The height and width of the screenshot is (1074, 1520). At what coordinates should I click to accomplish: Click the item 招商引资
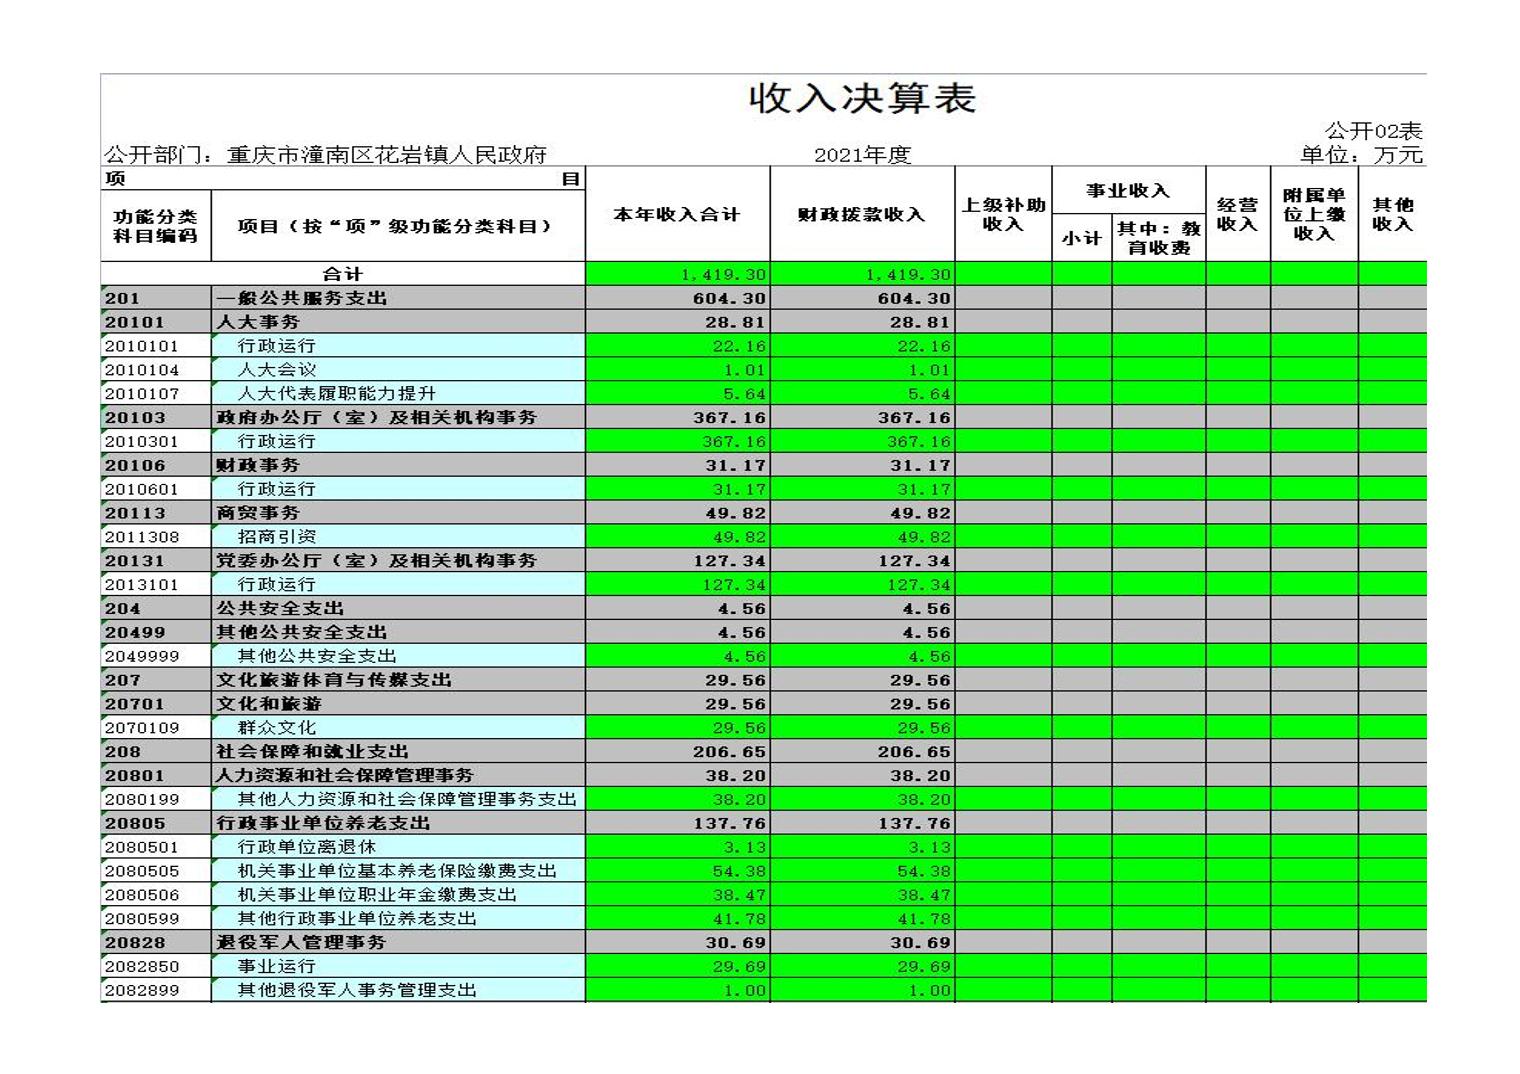click(x=276, y=536)
